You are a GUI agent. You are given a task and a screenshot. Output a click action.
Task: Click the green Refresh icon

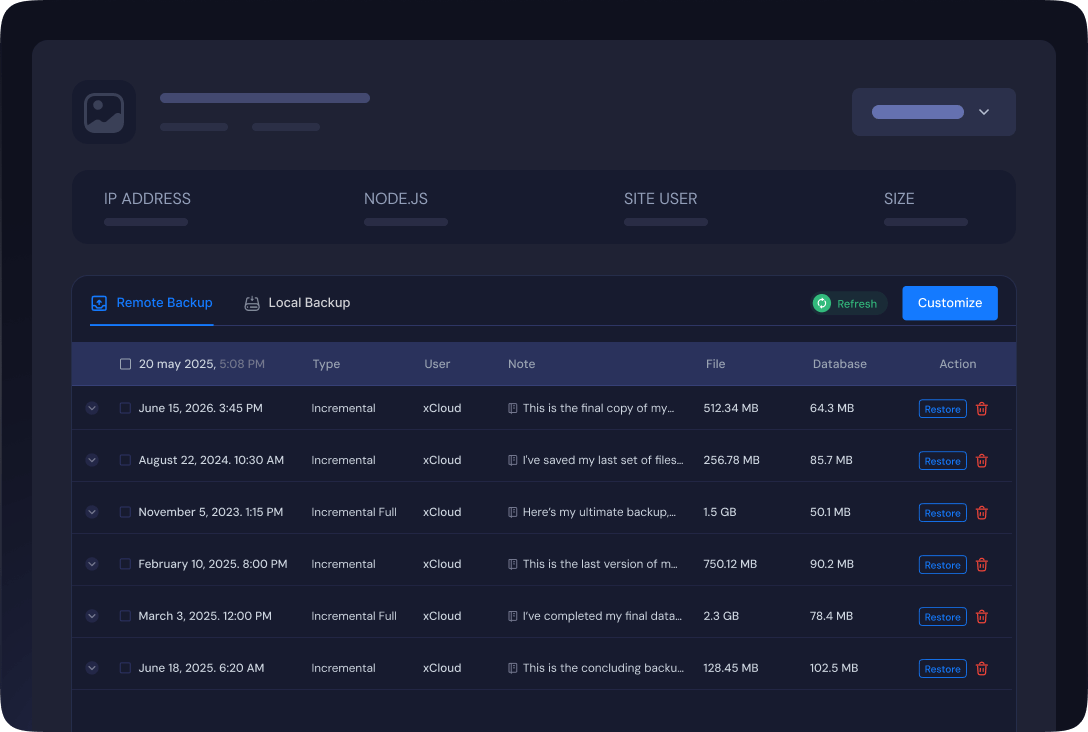click(x=822, y=303)
